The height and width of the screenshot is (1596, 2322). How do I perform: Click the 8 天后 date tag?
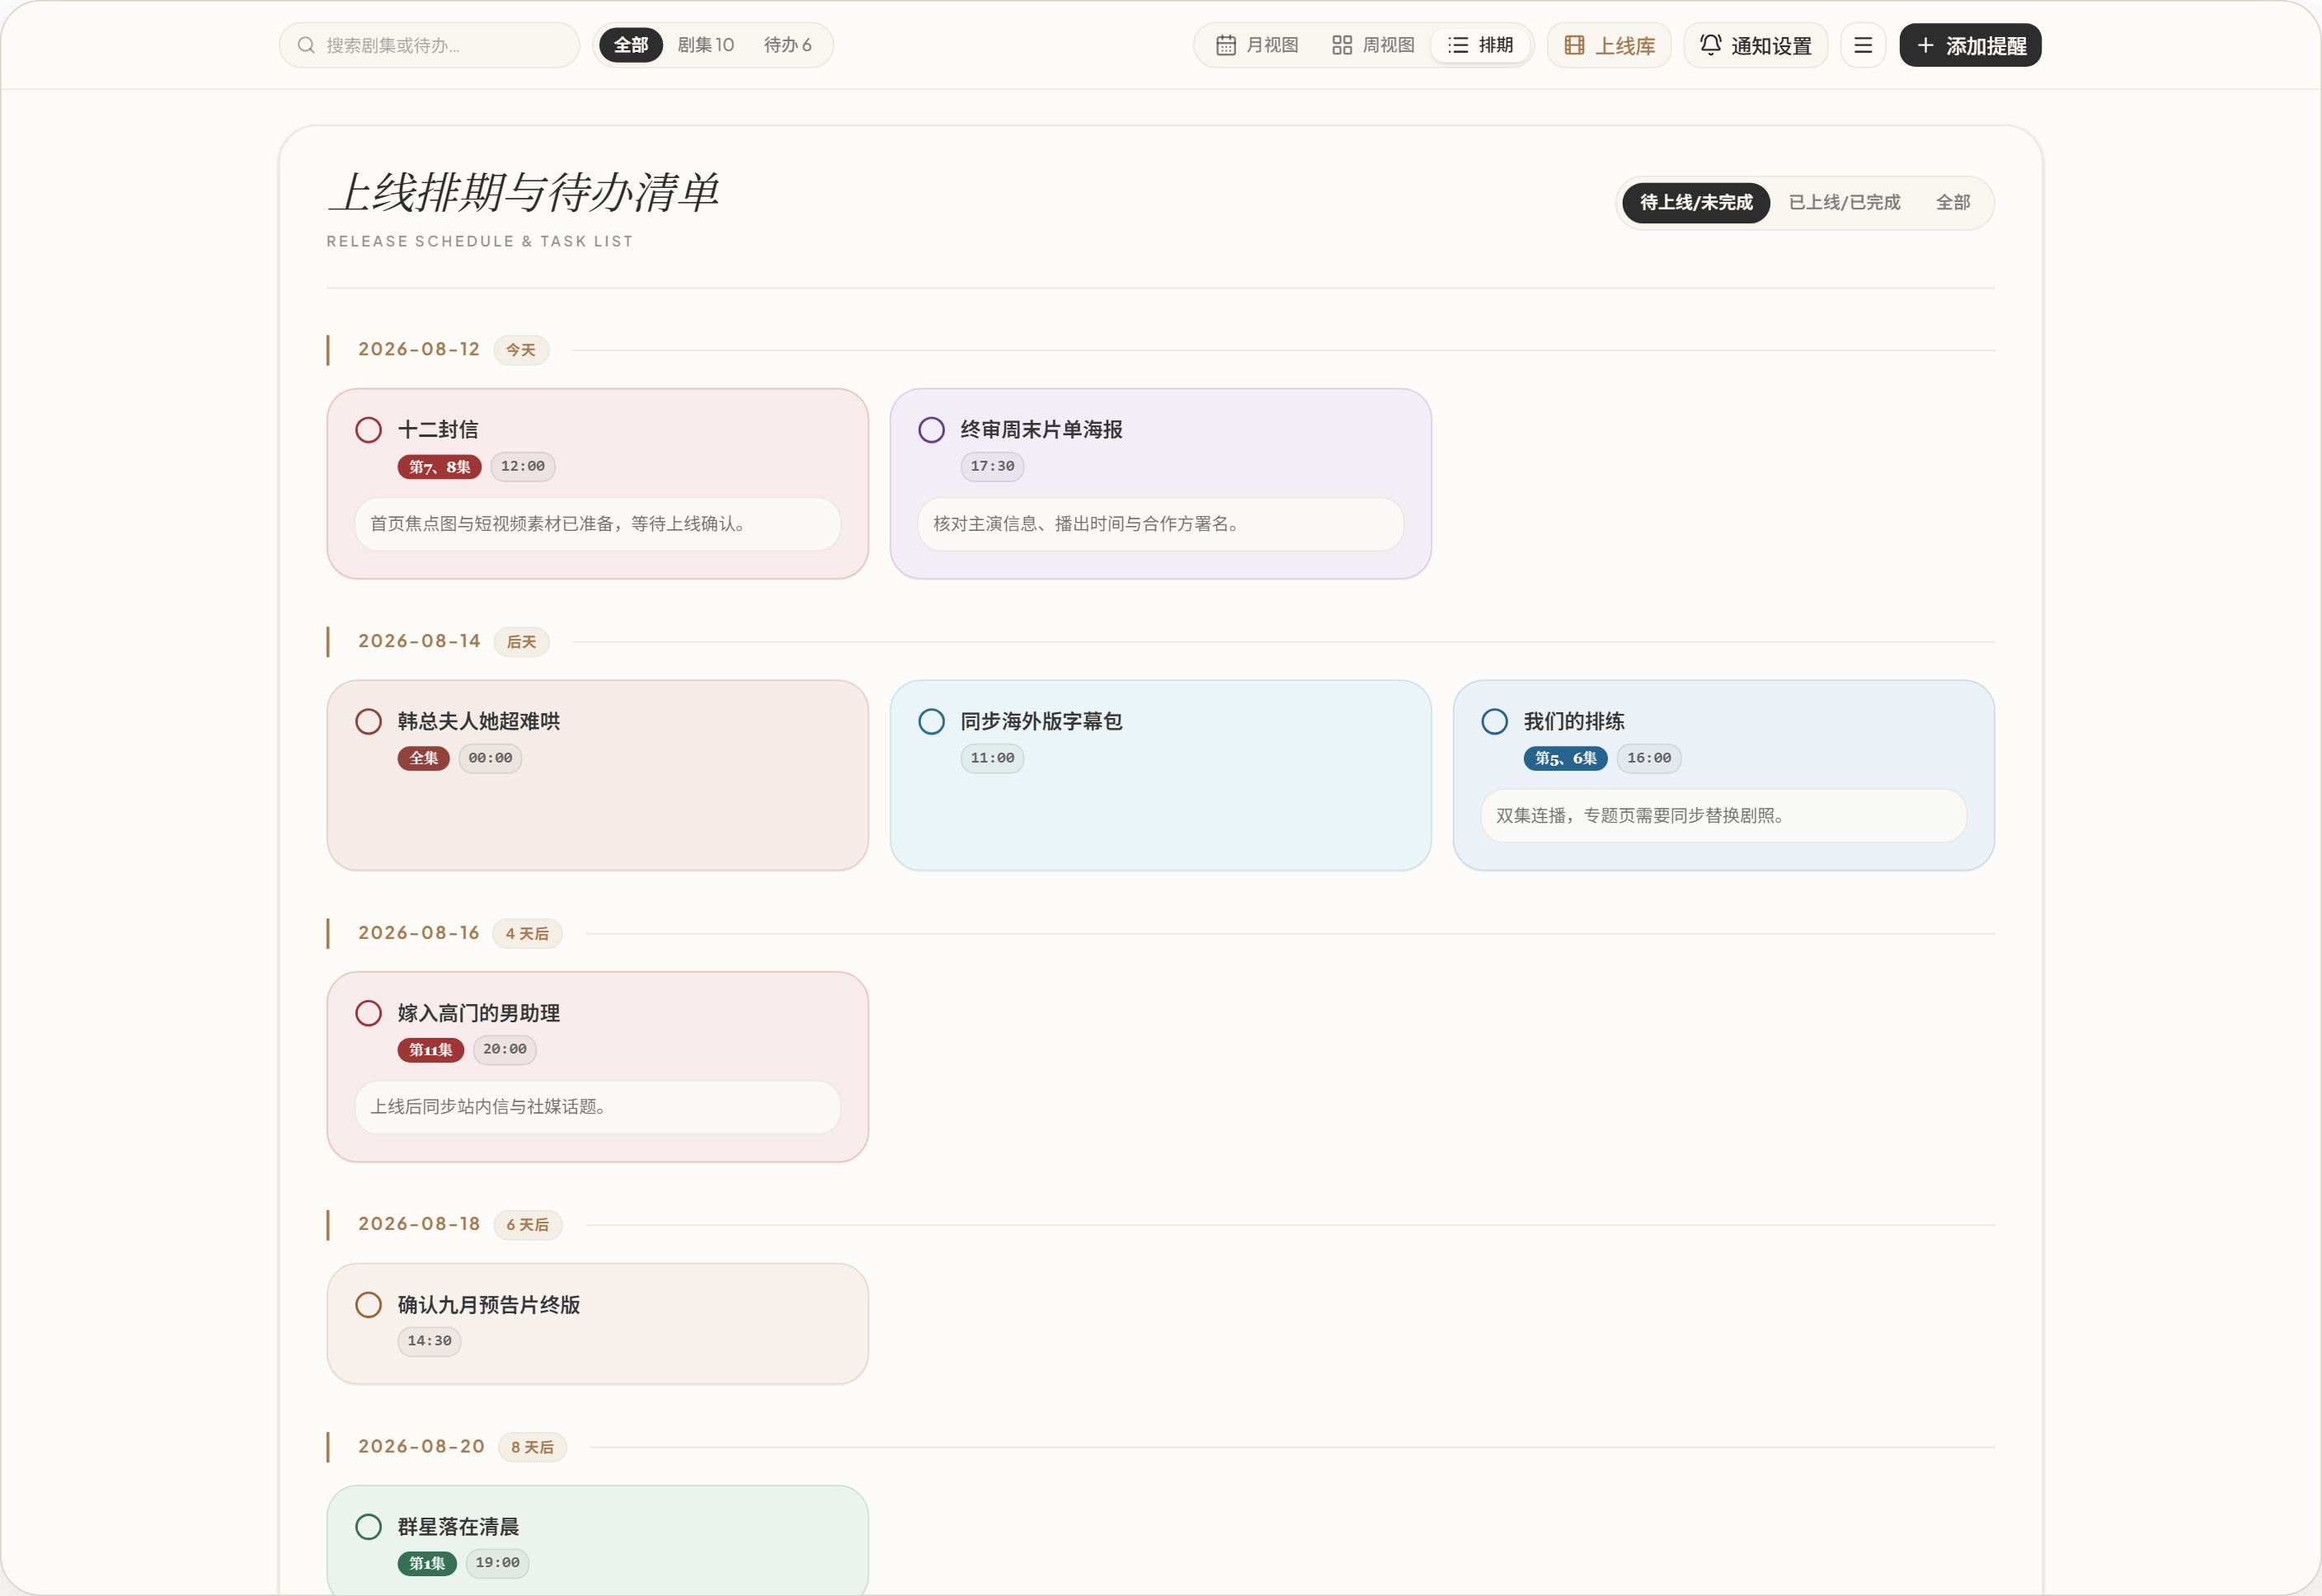532,1448
